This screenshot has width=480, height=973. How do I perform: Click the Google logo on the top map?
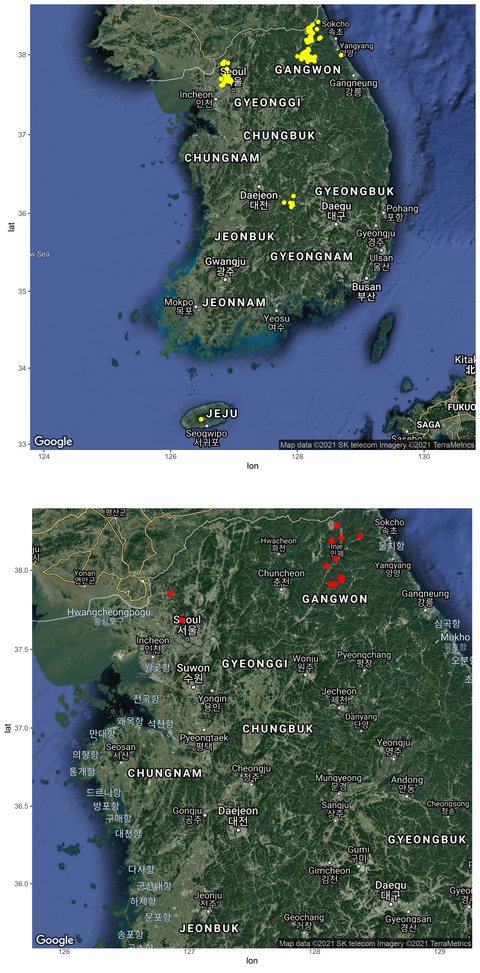pos(53,441)
